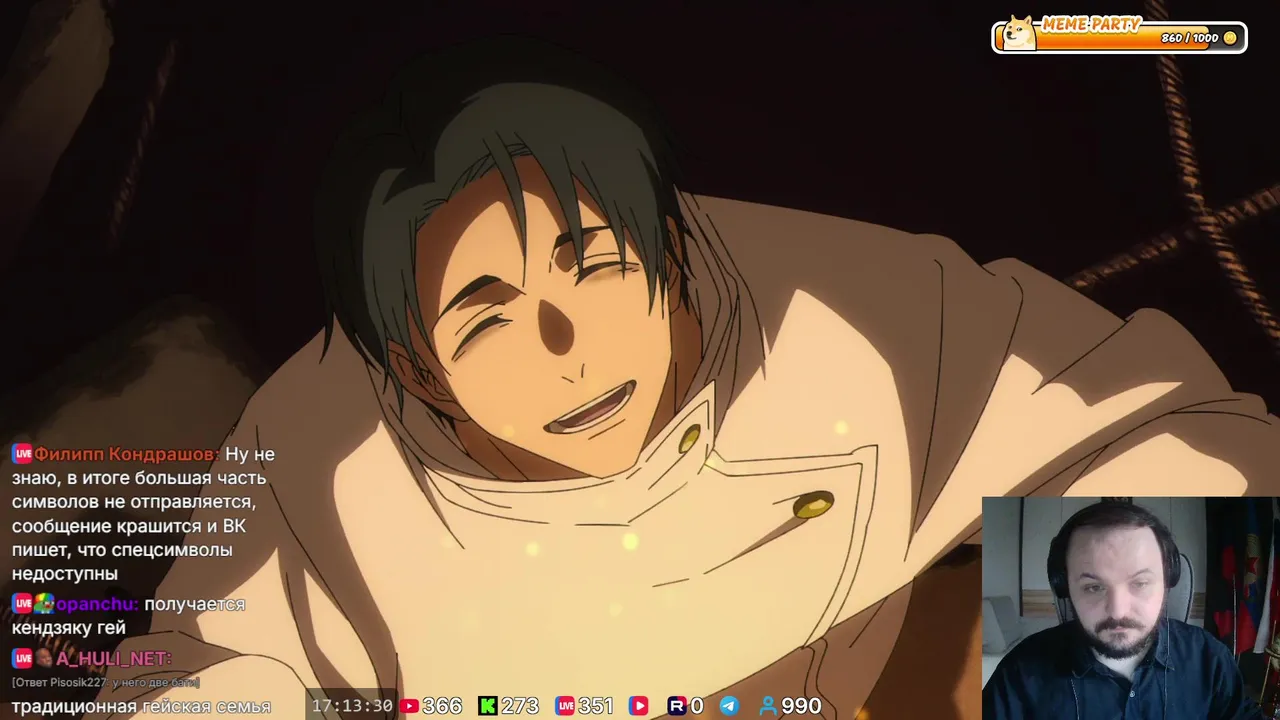The image size is (1280, 720).
Task: Open the chat username opanchu
Action: tap(97, 604)
